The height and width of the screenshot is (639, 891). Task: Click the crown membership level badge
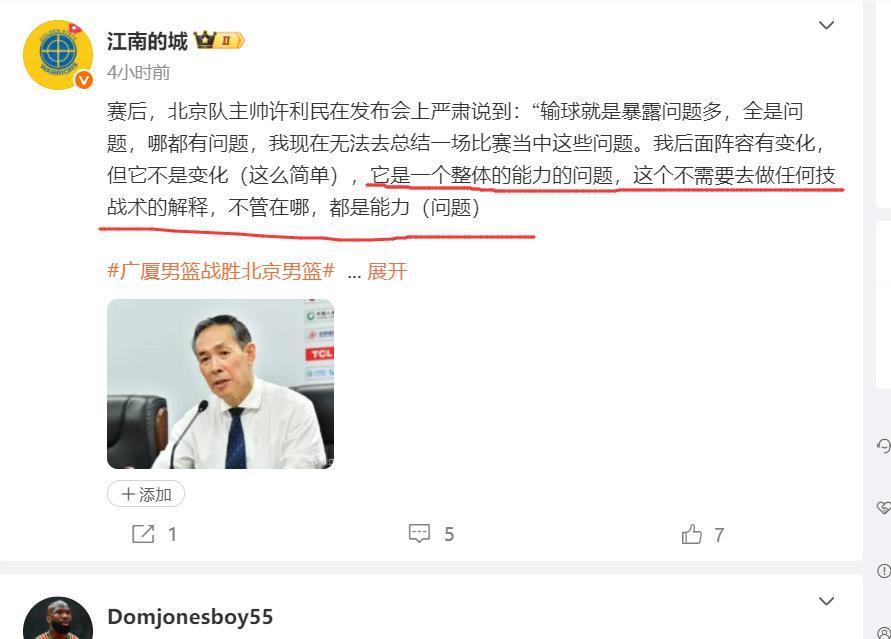[219, 40]
